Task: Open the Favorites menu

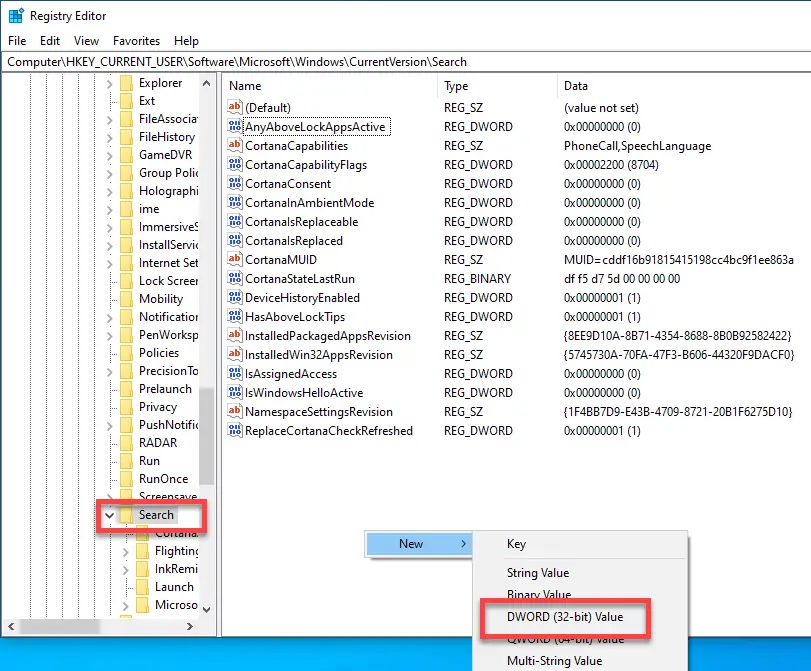Action: (137, 40)
